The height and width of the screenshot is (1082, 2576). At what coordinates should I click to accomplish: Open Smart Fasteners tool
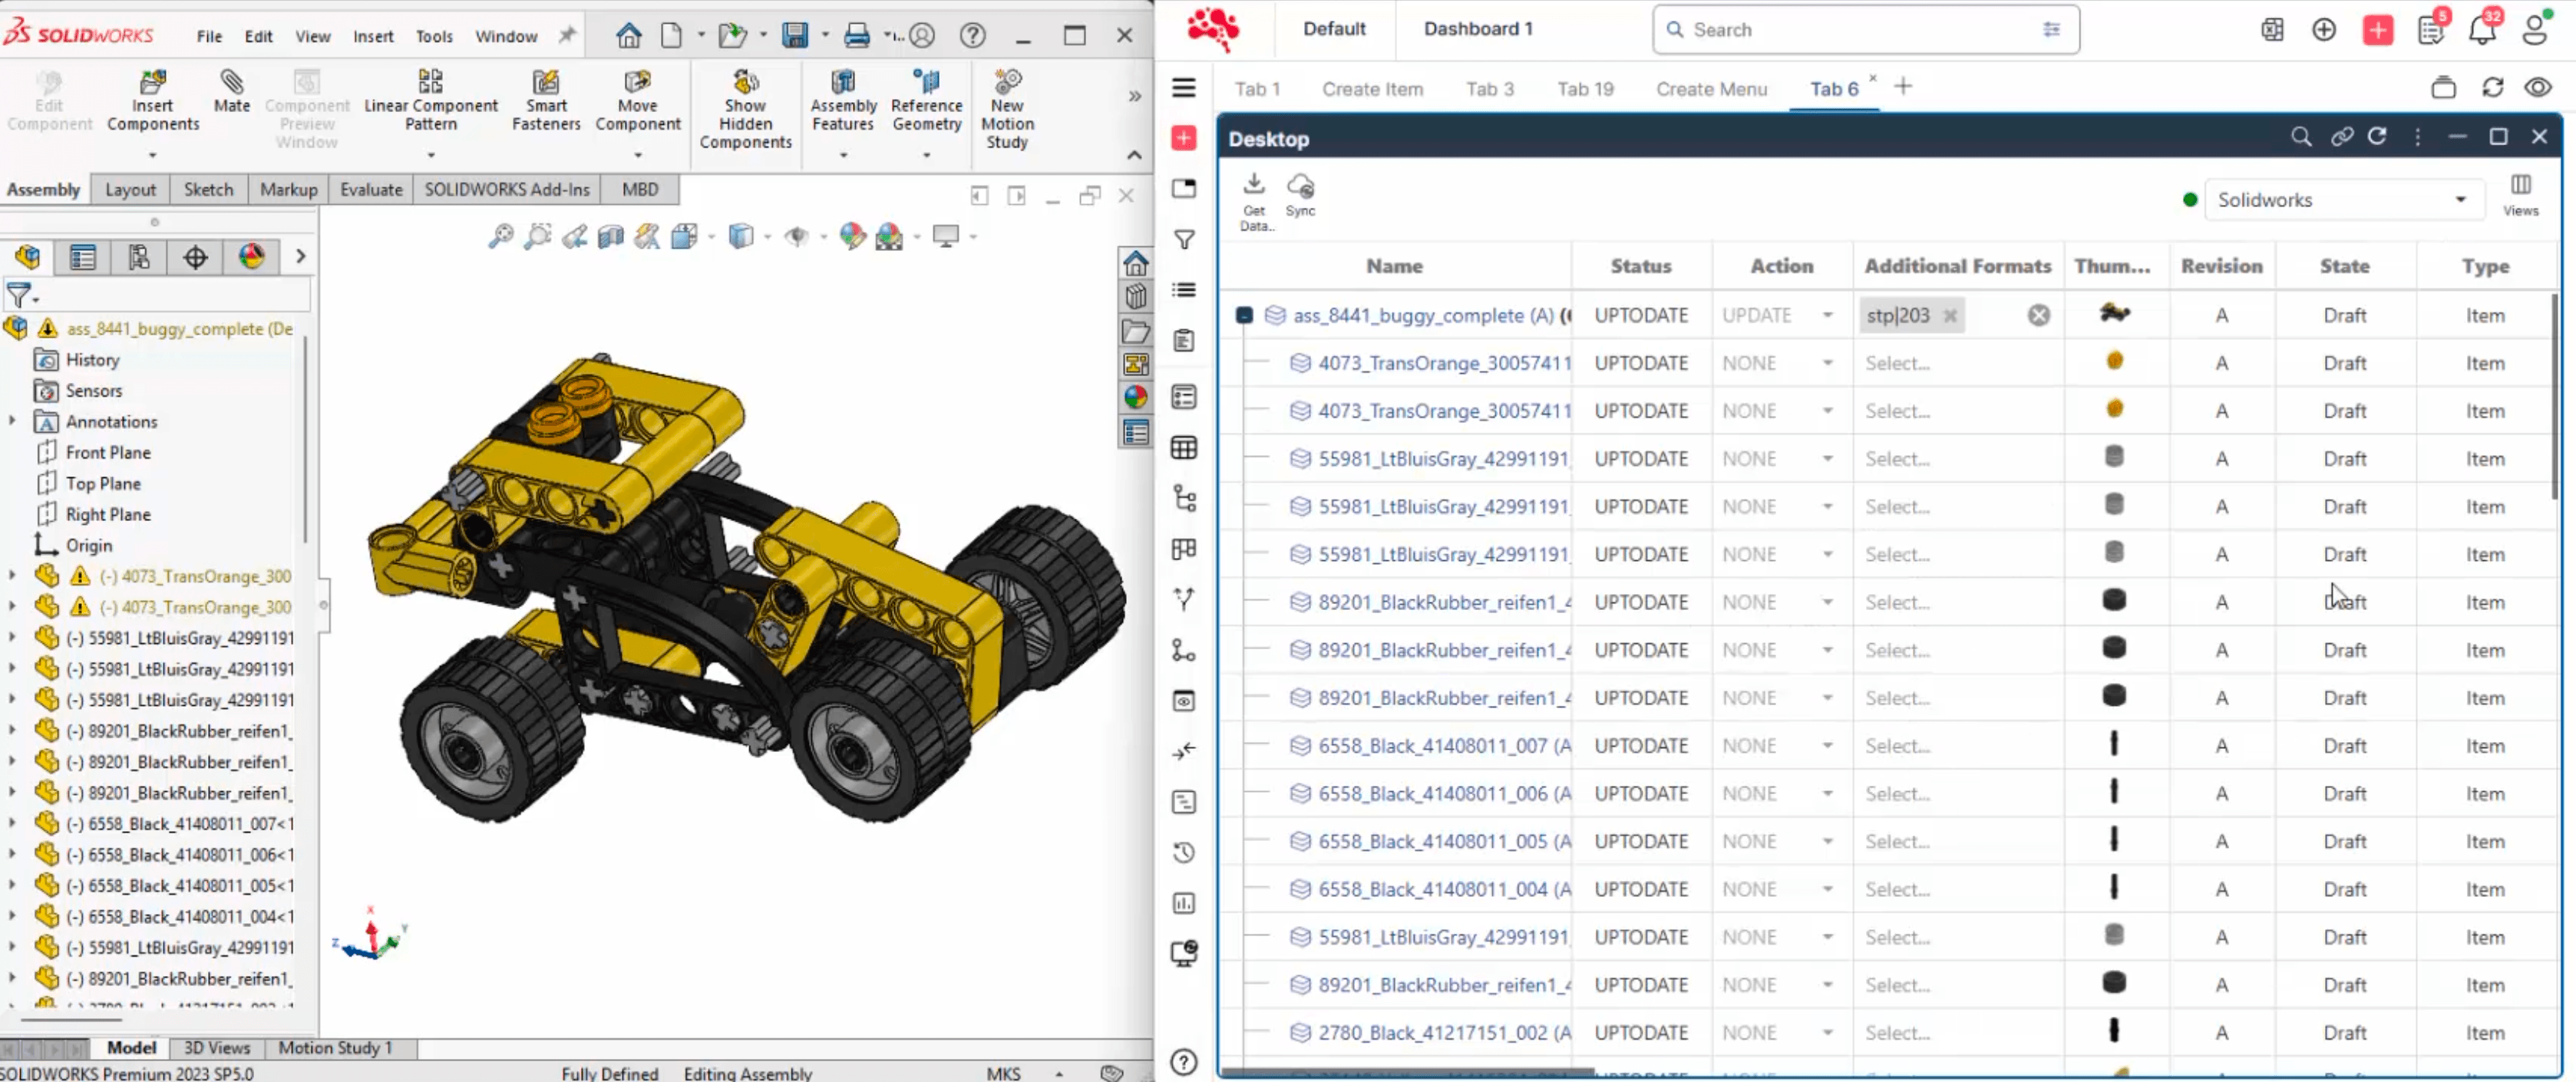545,83
